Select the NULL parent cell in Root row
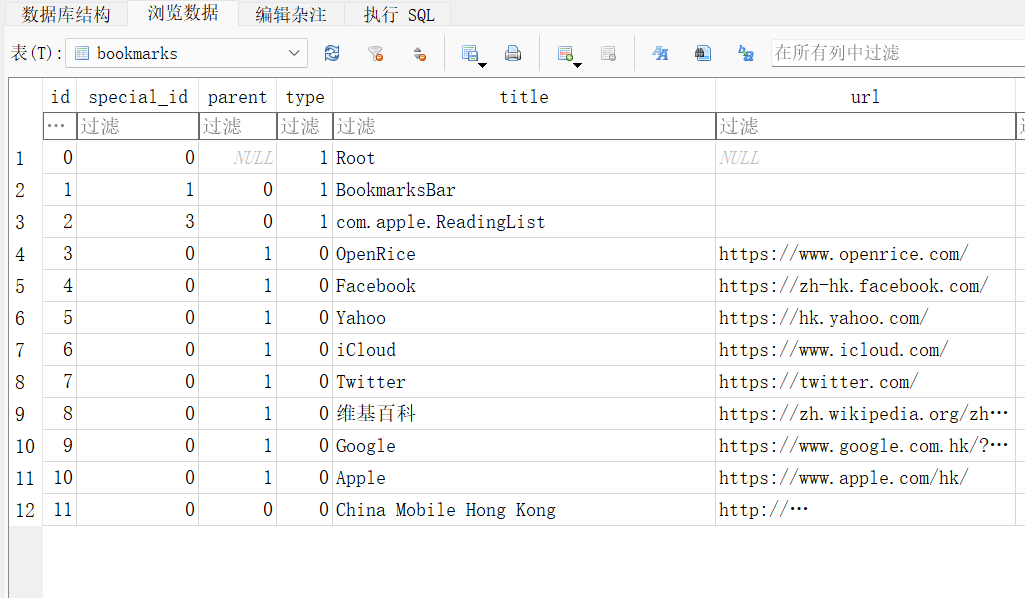This screenshot has height=598, width=1025. (x=238, y=158)
